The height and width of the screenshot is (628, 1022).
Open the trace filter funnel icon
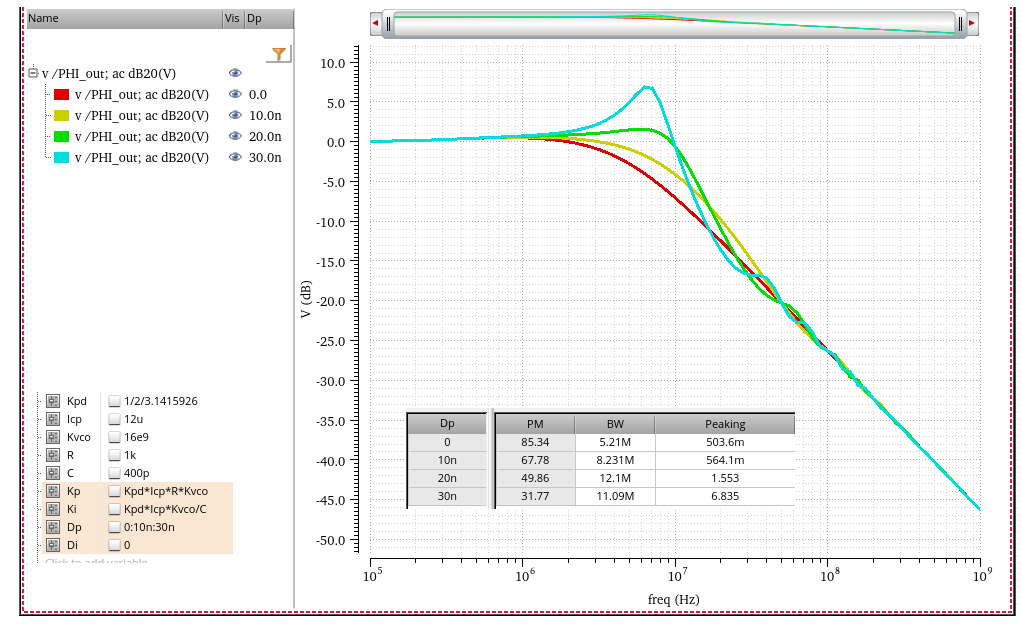(x=279, y=53)
